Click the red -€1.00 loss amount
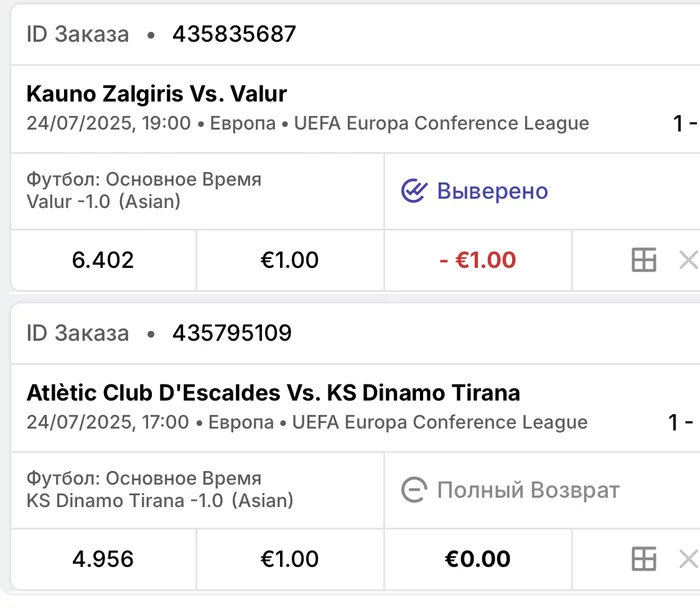 (478, 260)
